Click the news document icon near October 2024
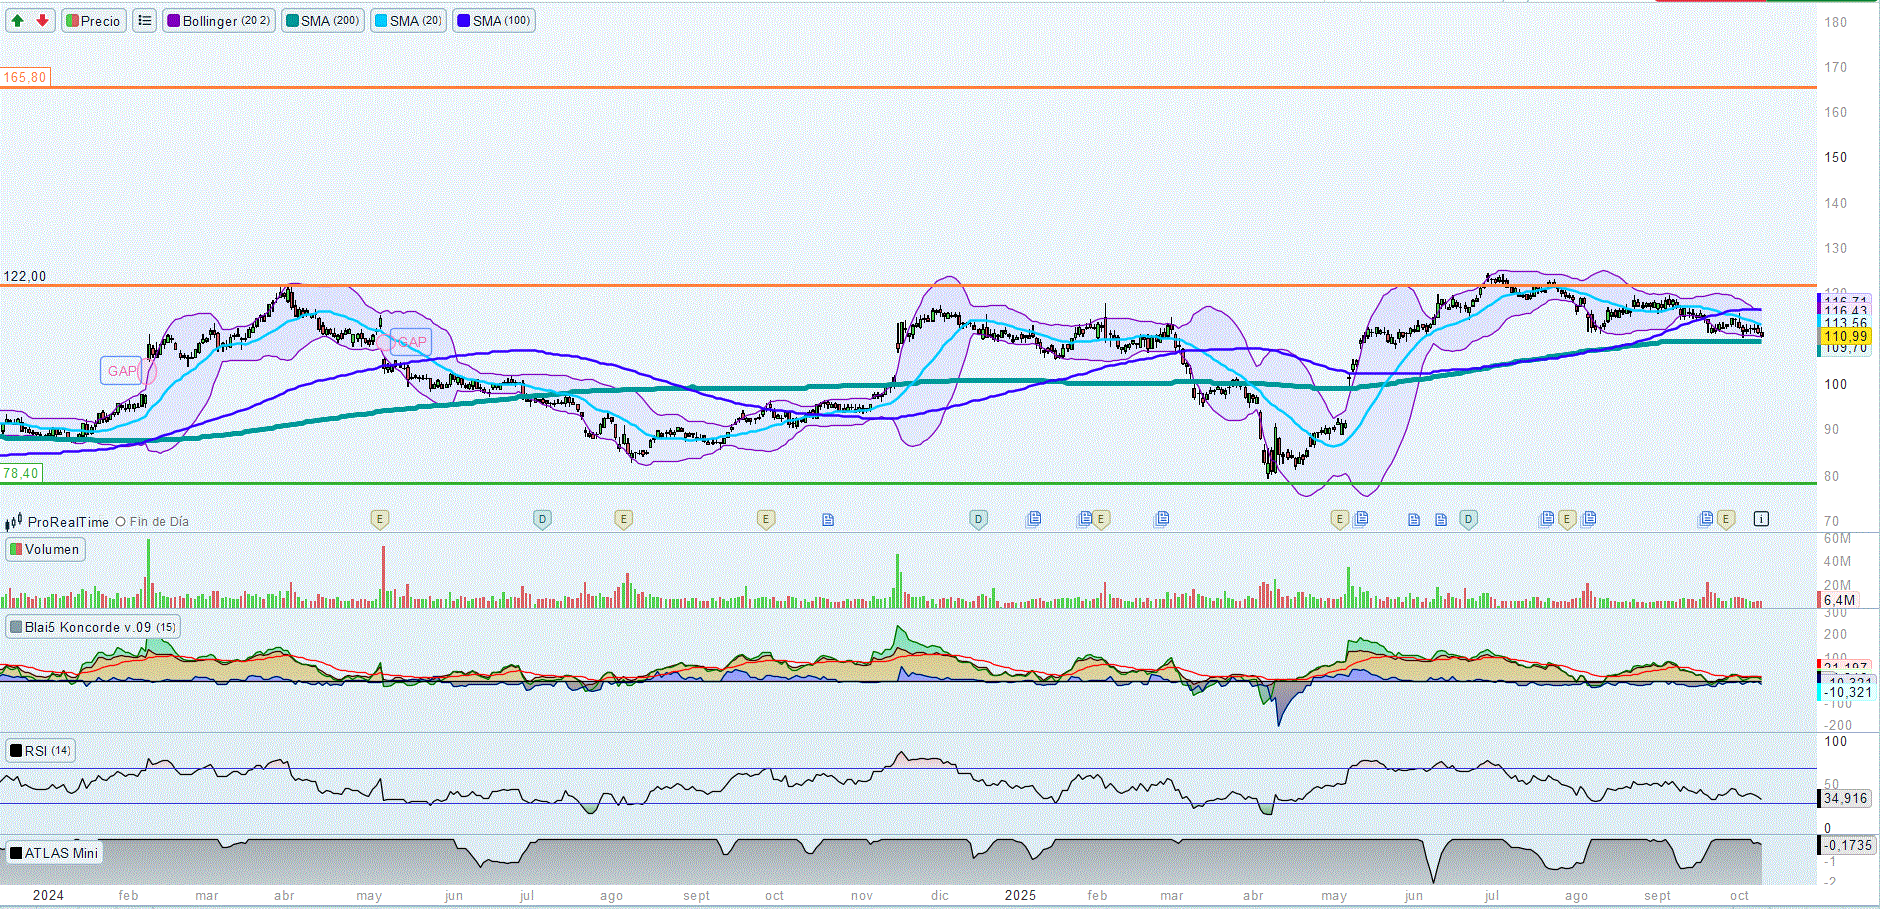 click(x=828, y=520)
